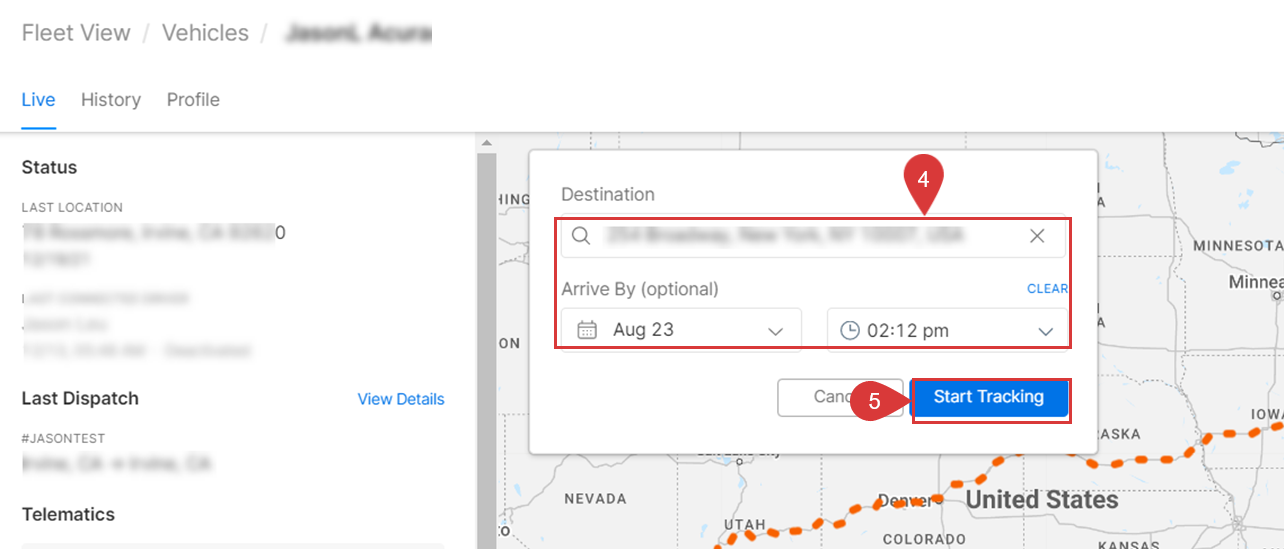Screen dimensions: 1284x549
Task: Click the Telematics section heading
Action: click(x=68, y=514)
